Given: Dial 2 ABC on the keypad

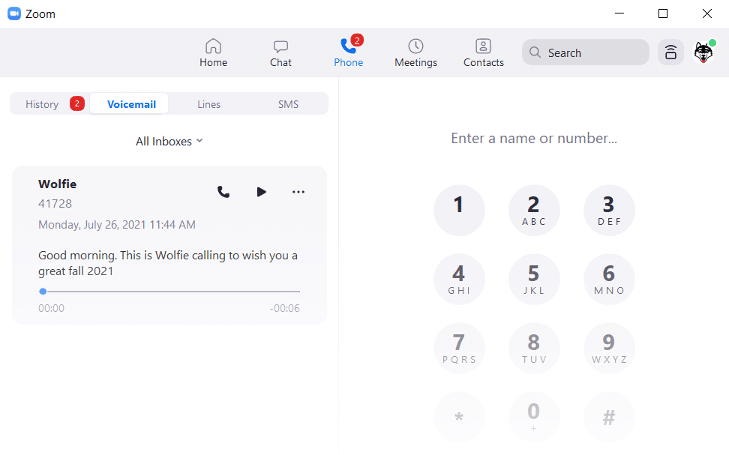Looking at the screenshot, I should point(534,210).
